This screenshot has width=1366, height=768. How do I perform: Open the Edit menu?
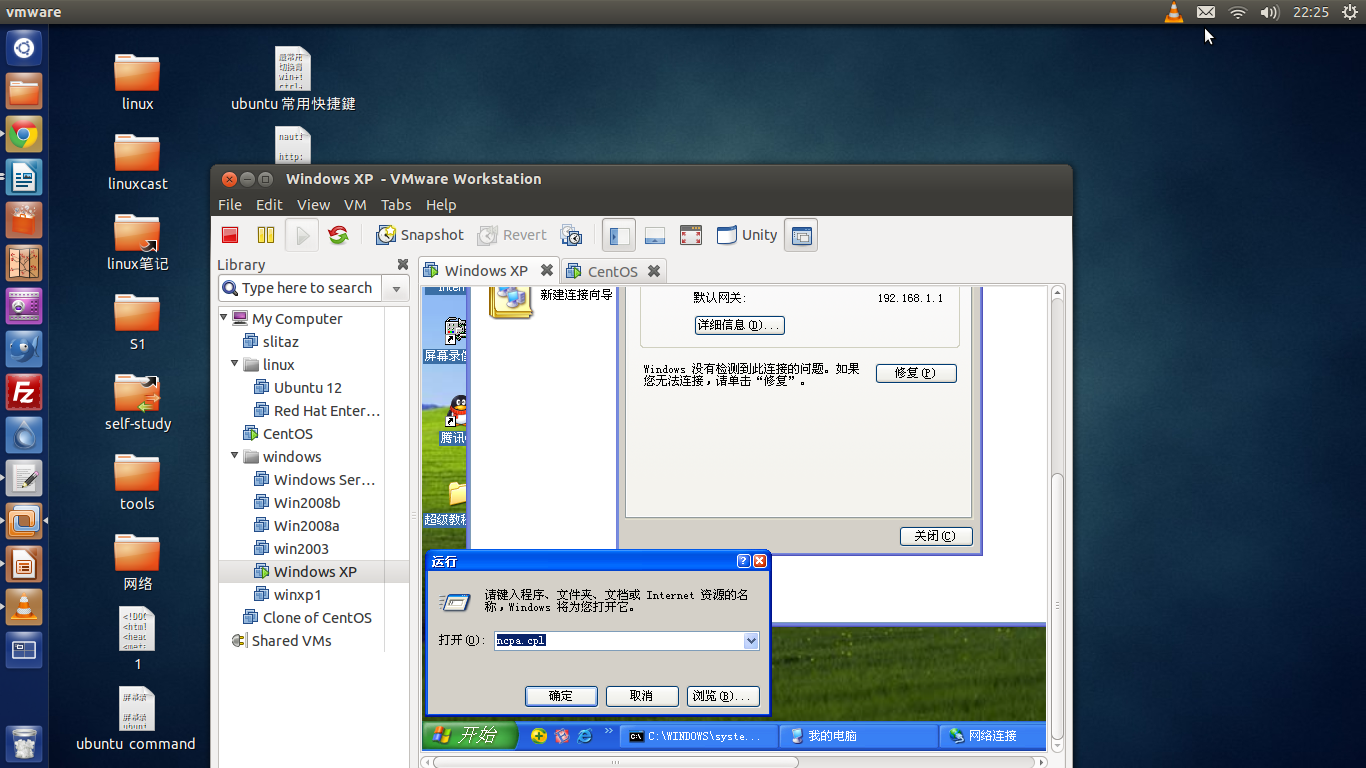pyautogui.click(x=269, y=204)
